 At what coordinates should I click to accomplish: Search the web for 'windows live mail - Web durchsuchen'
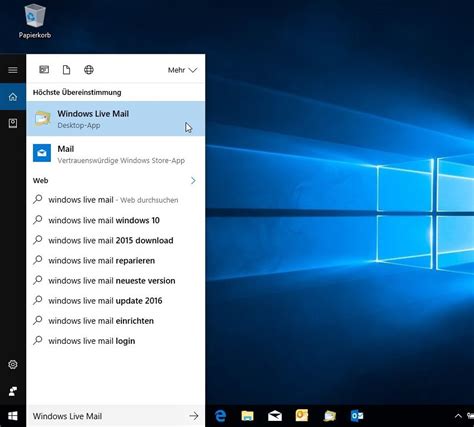click(116, 200)
